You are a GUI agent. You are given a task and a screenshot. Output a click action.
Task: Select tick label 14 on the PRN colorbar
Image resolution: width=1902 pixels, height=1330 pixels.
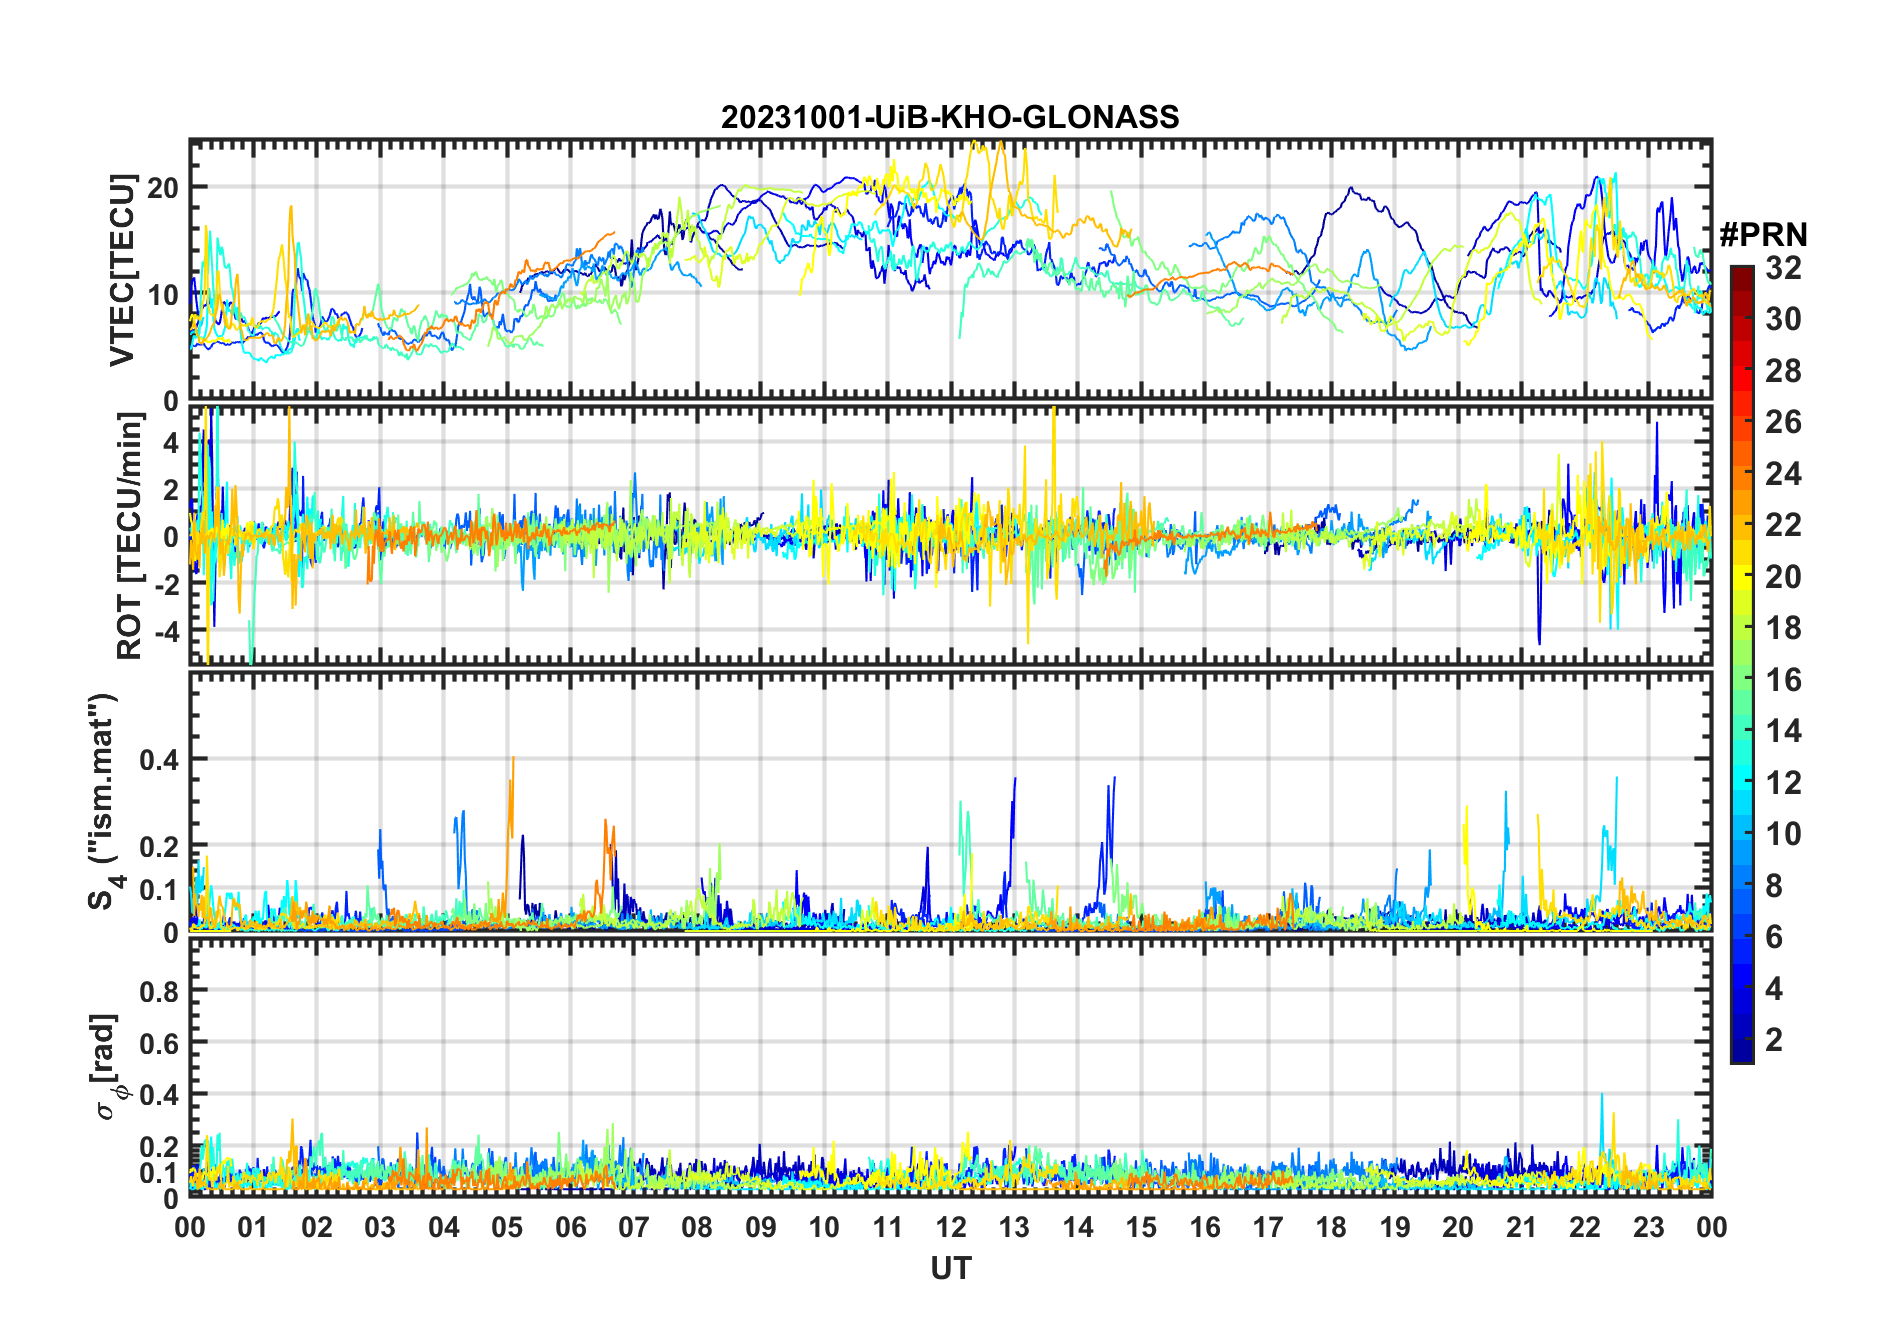(x=1784, y=731)
